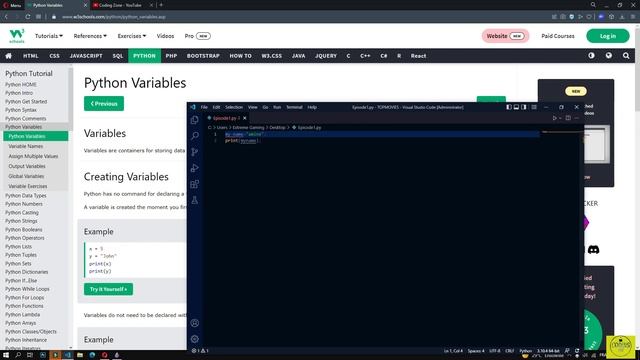Open browser downloads icon

tap(622, 17)
